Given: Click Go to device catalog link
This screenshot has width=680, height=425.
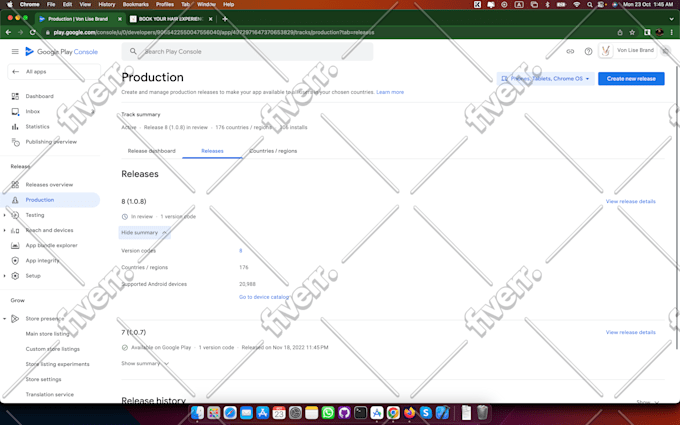Looking at the screenshot, I should (264, 297).
